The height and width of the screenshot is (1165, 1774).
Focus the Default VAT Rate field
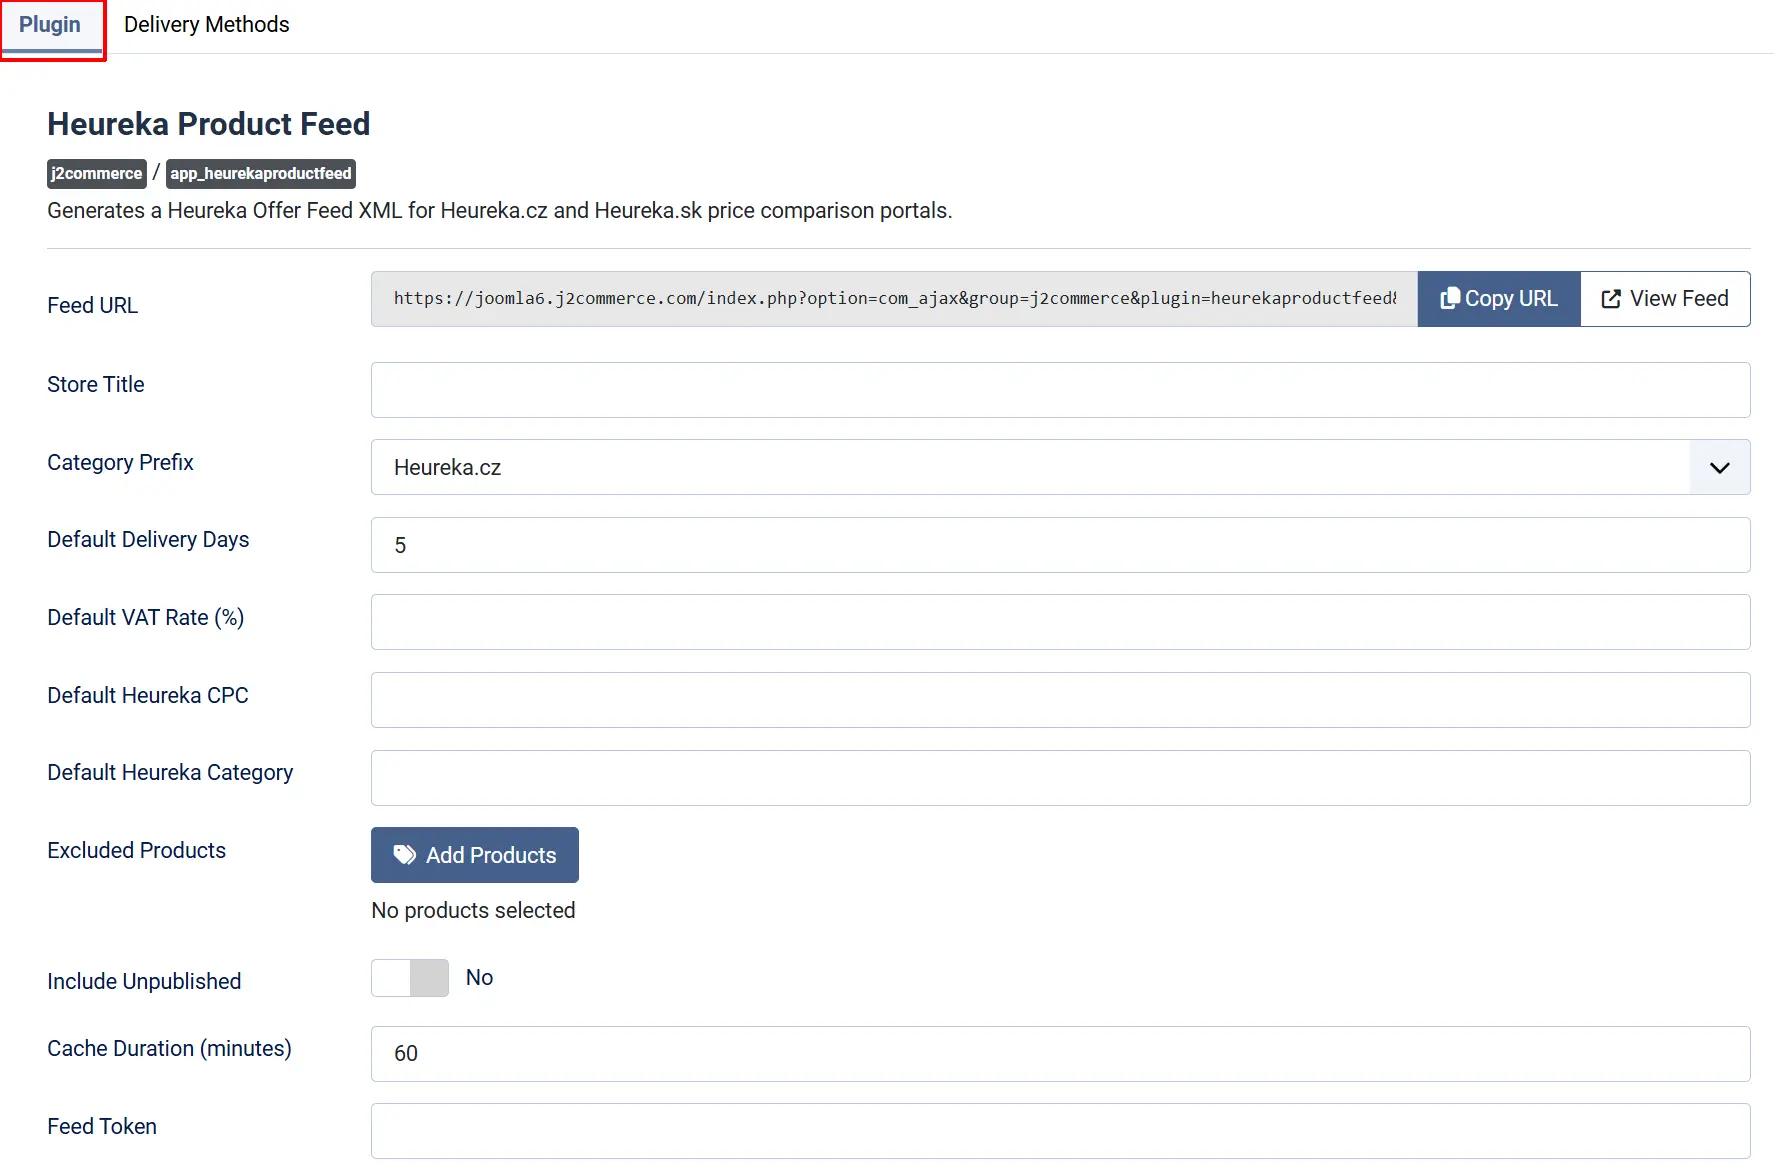1060,622
